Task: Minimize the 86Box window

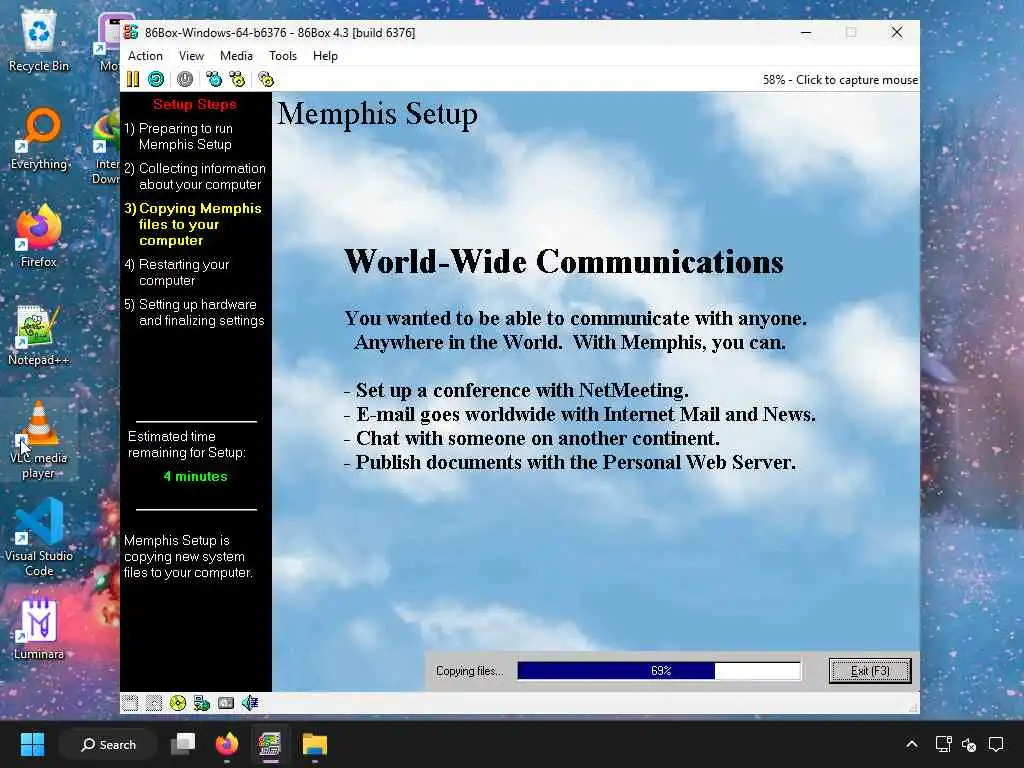Action: click(807, 33)
